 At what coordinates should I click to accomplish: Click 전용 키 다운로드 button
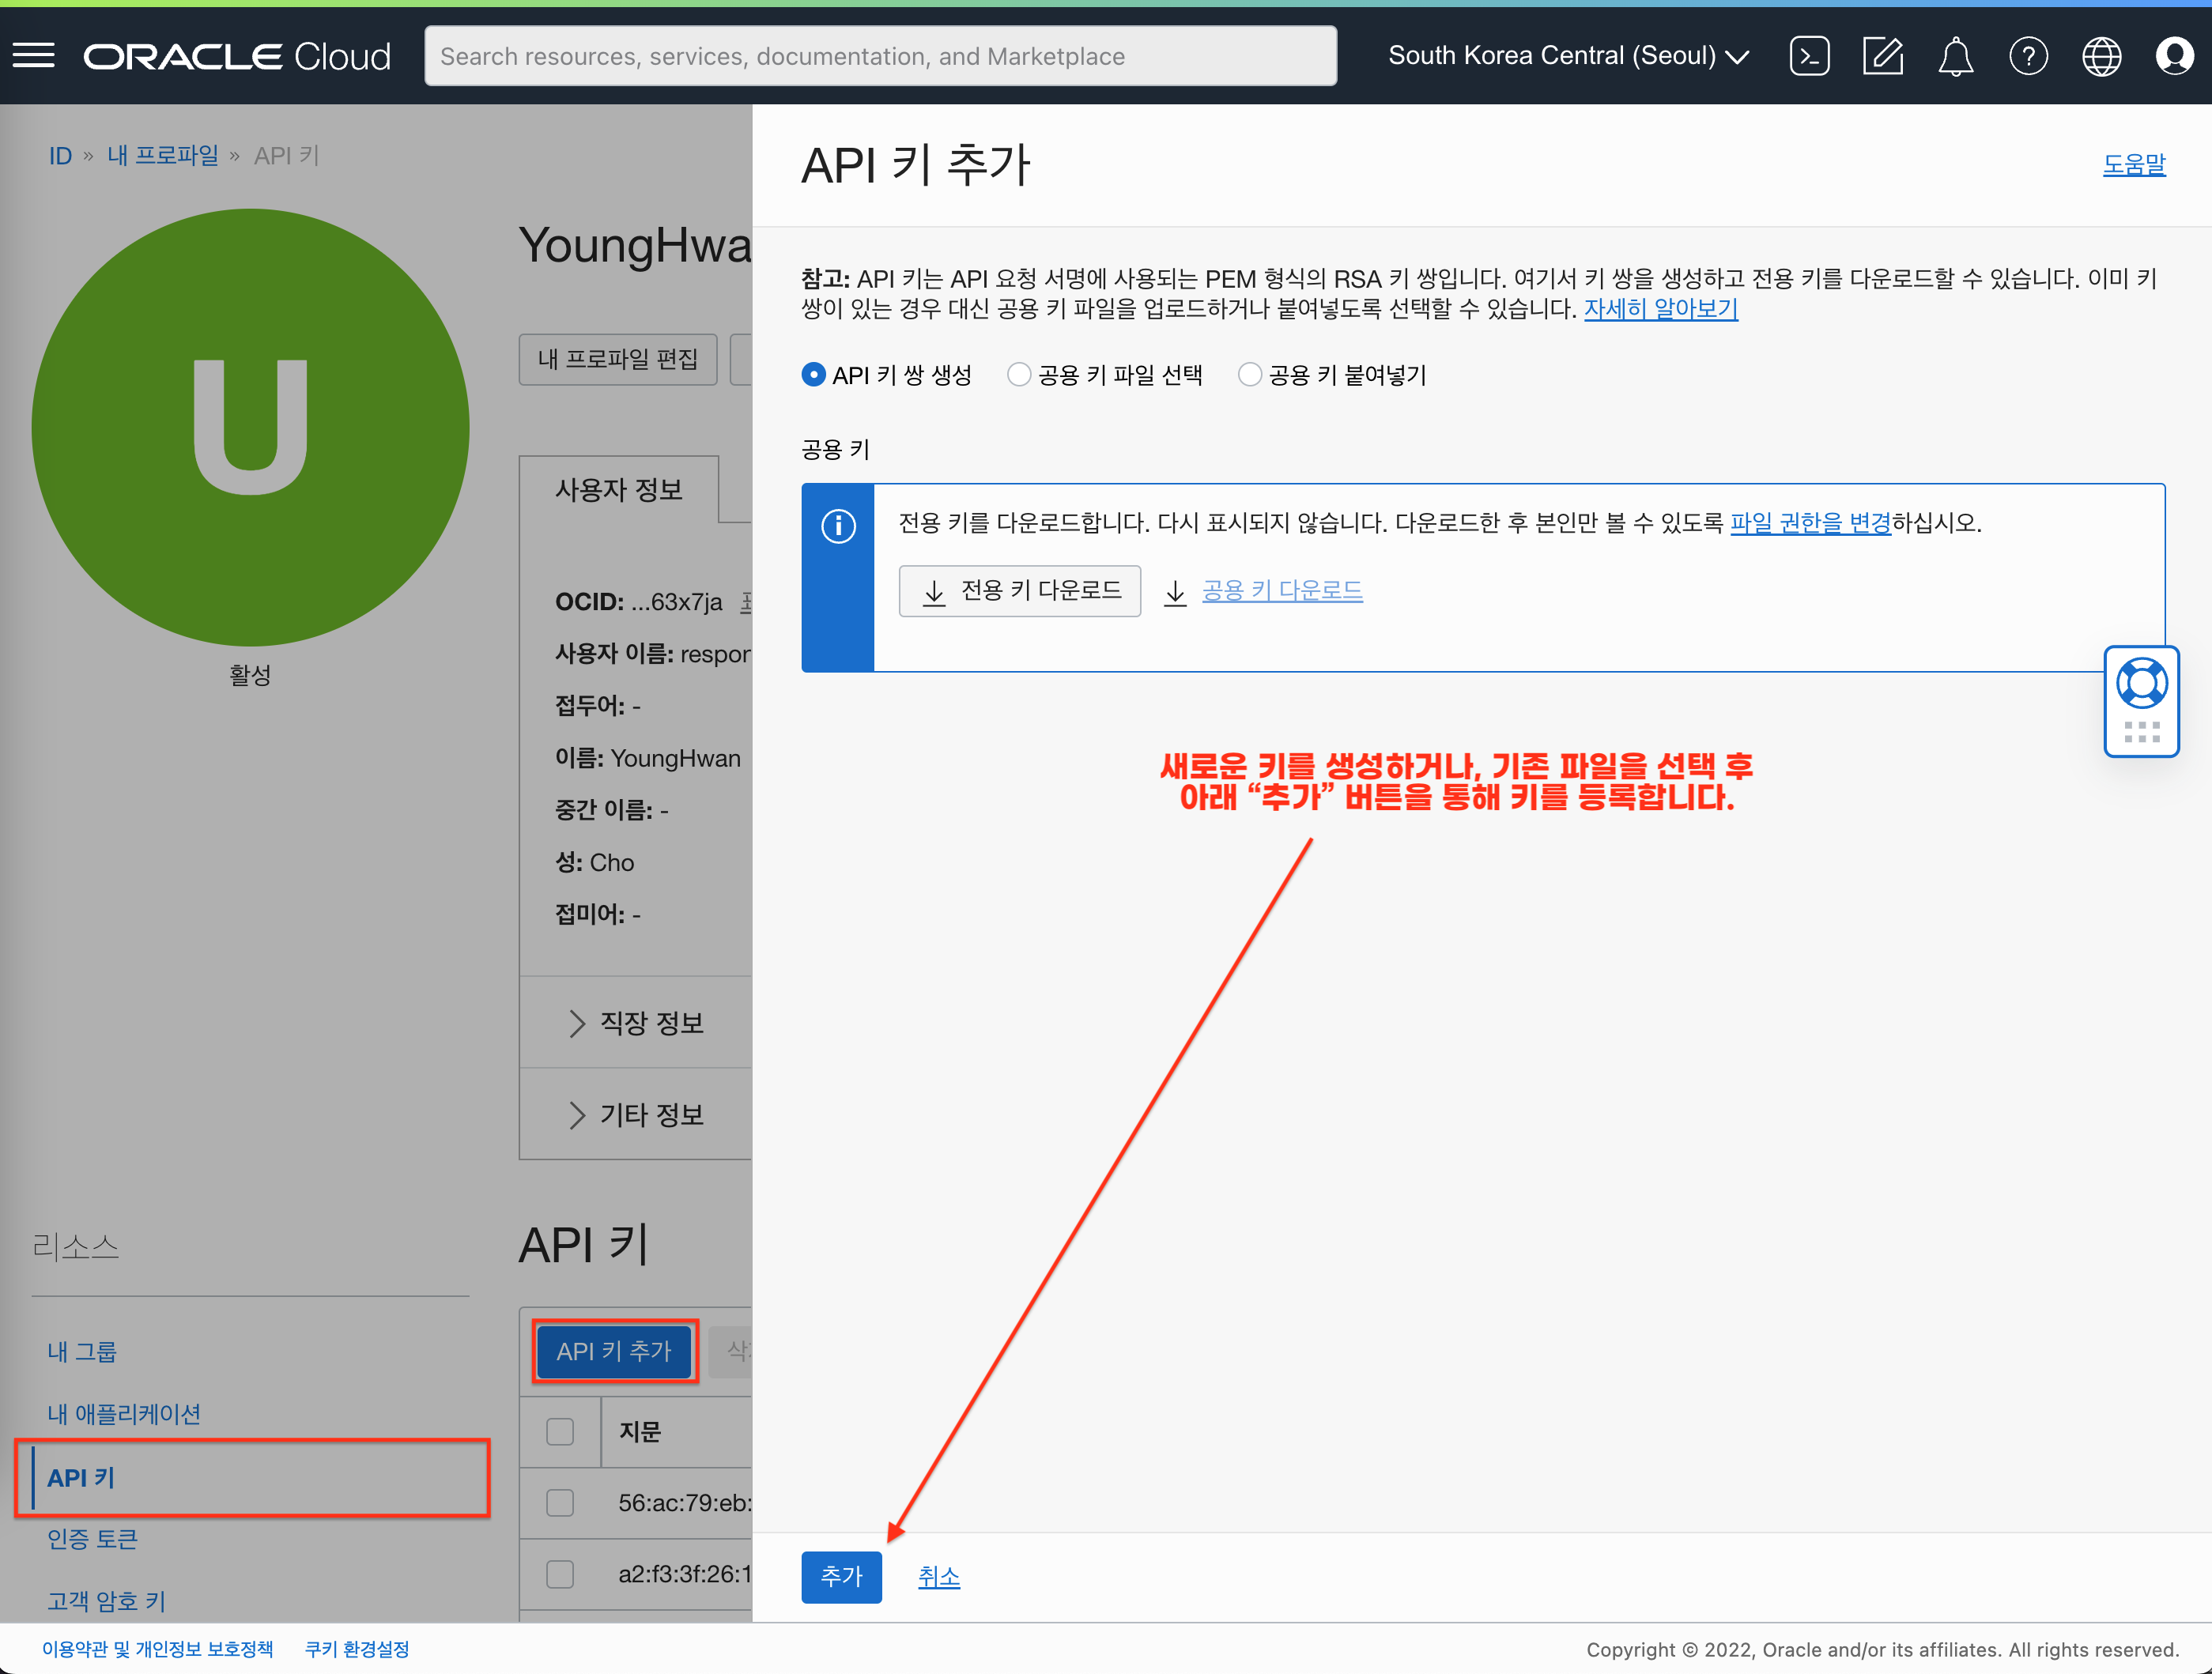click(x=1019, y=591)
